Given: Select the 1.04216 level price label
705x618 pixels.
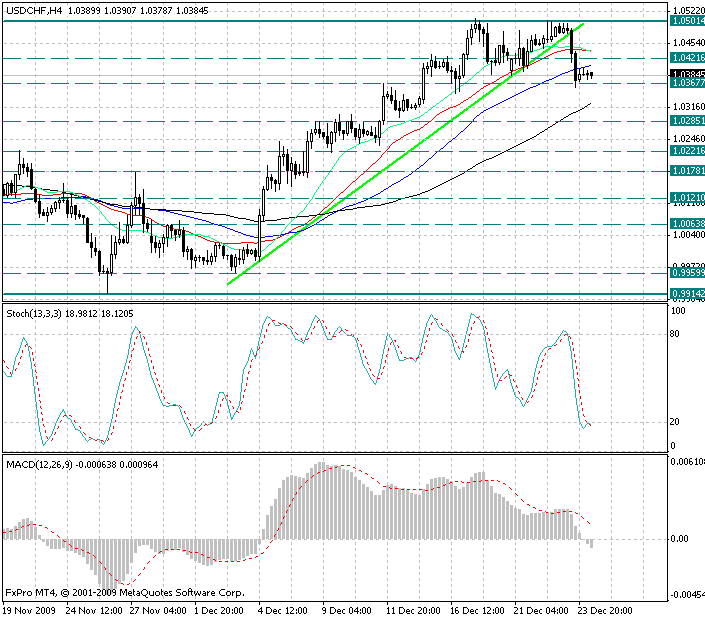Looking at the screenshot, I should tap(687, 58).
